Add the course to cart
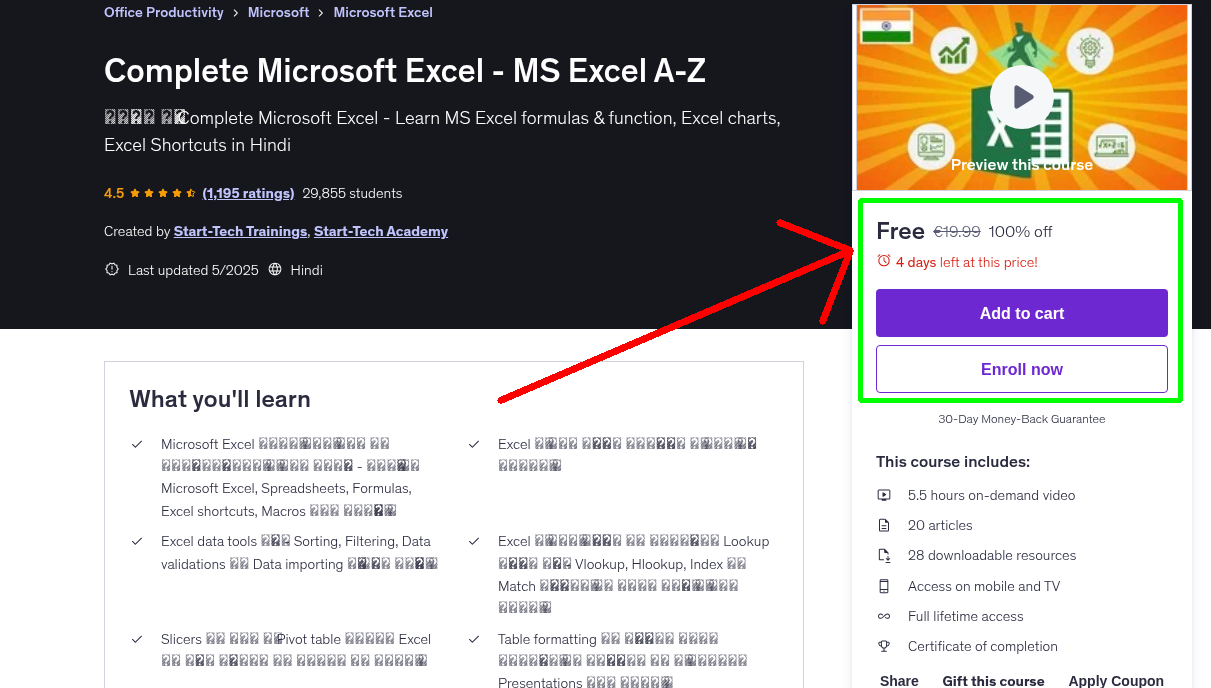 coord(1022,313)
